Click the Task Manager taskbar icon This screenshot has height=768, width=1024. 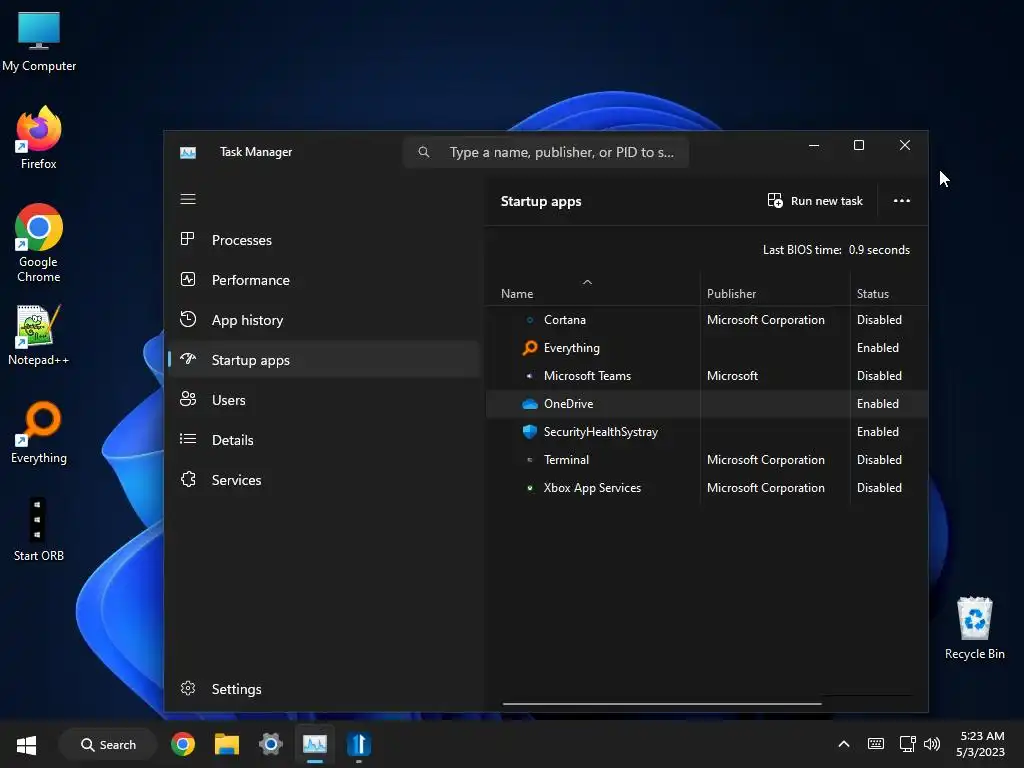click(315, 744)
